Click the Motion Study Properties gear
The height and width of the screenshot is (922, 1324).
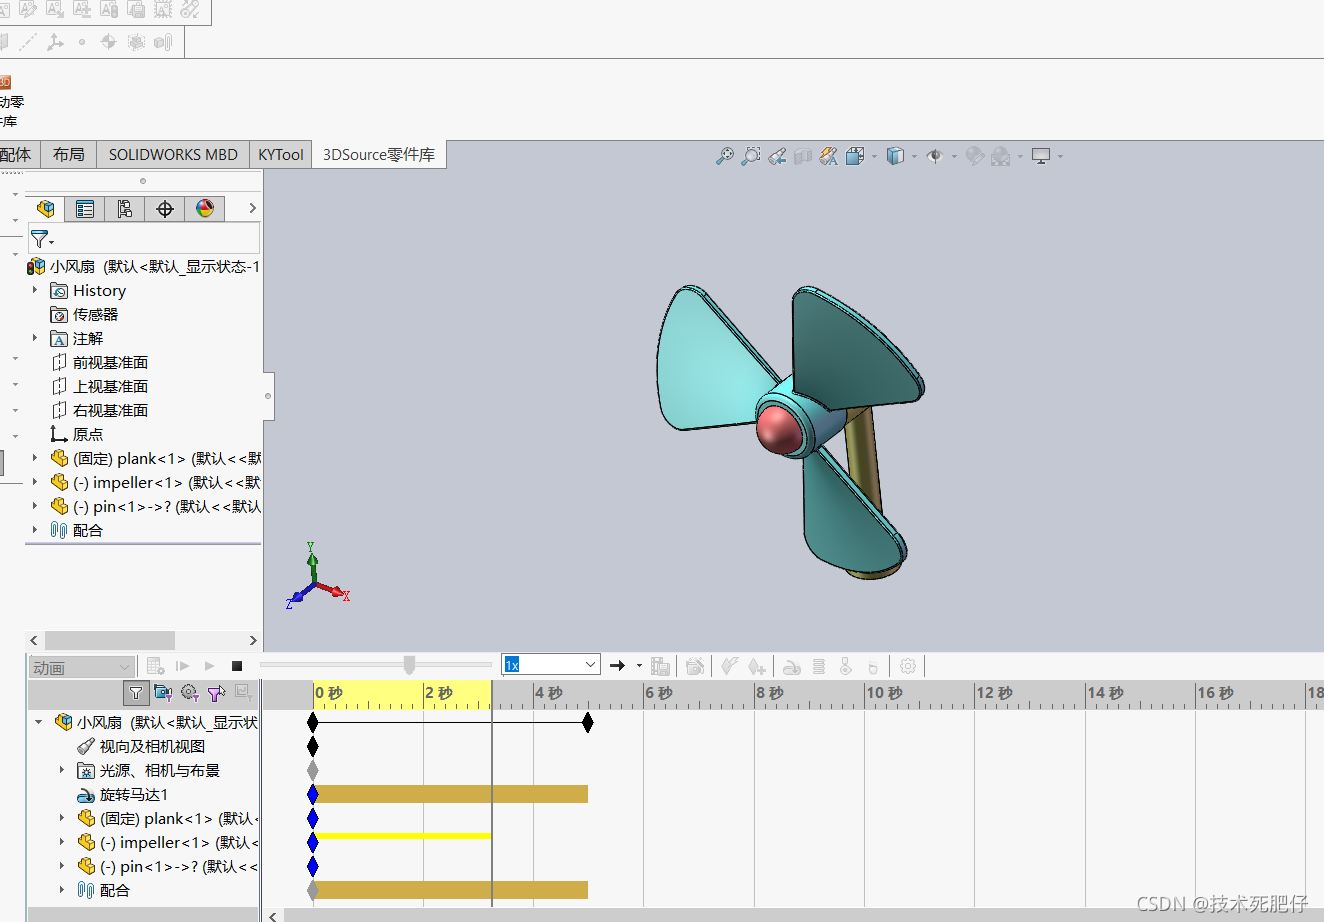tap(908, 666)
